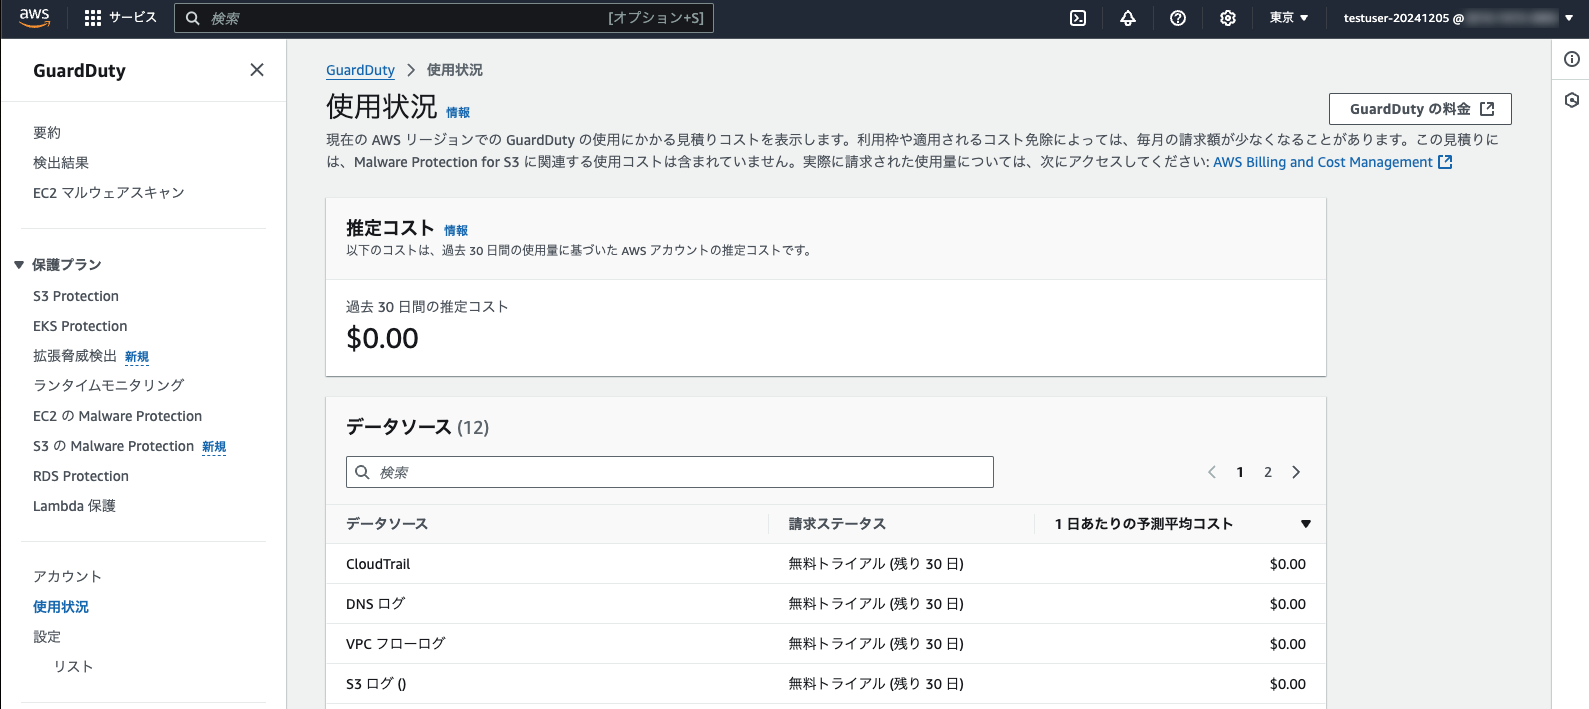Click the $0.00 estimated cost value
The width and height of the screenshot is (1589, 709).
382,338
